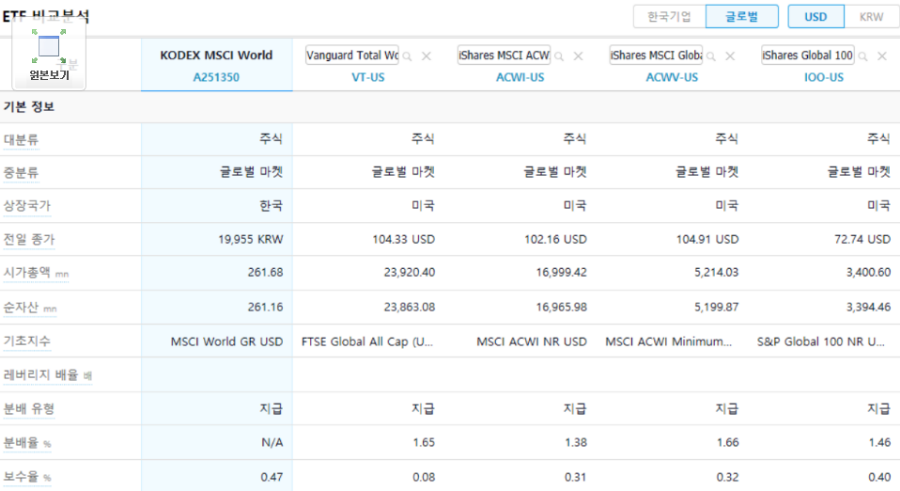Open the IOO-US ticker link

pyautogui.click(x=824, y=77)
